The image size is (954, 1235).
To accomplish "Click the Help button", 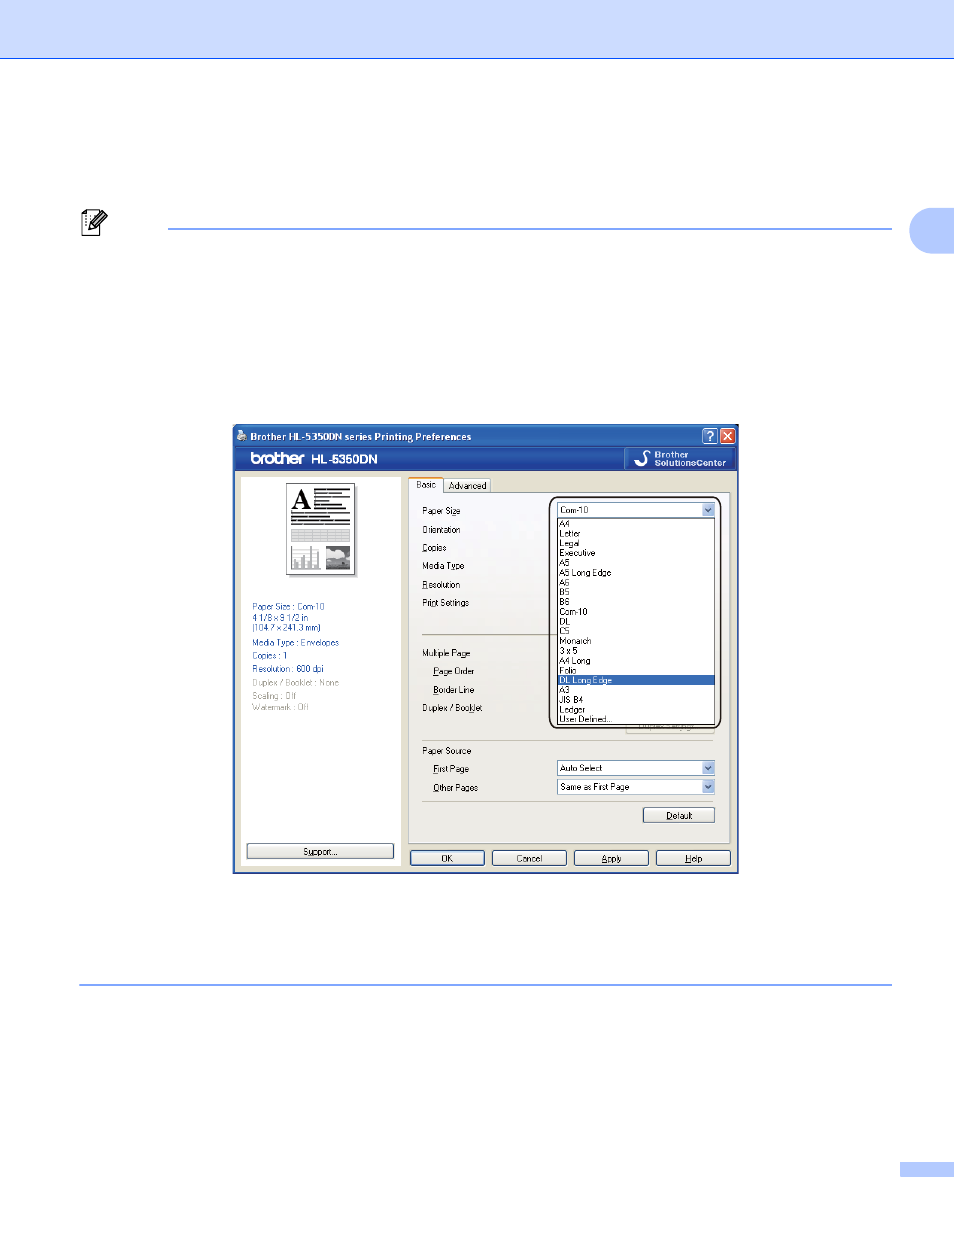I will 693,859.
